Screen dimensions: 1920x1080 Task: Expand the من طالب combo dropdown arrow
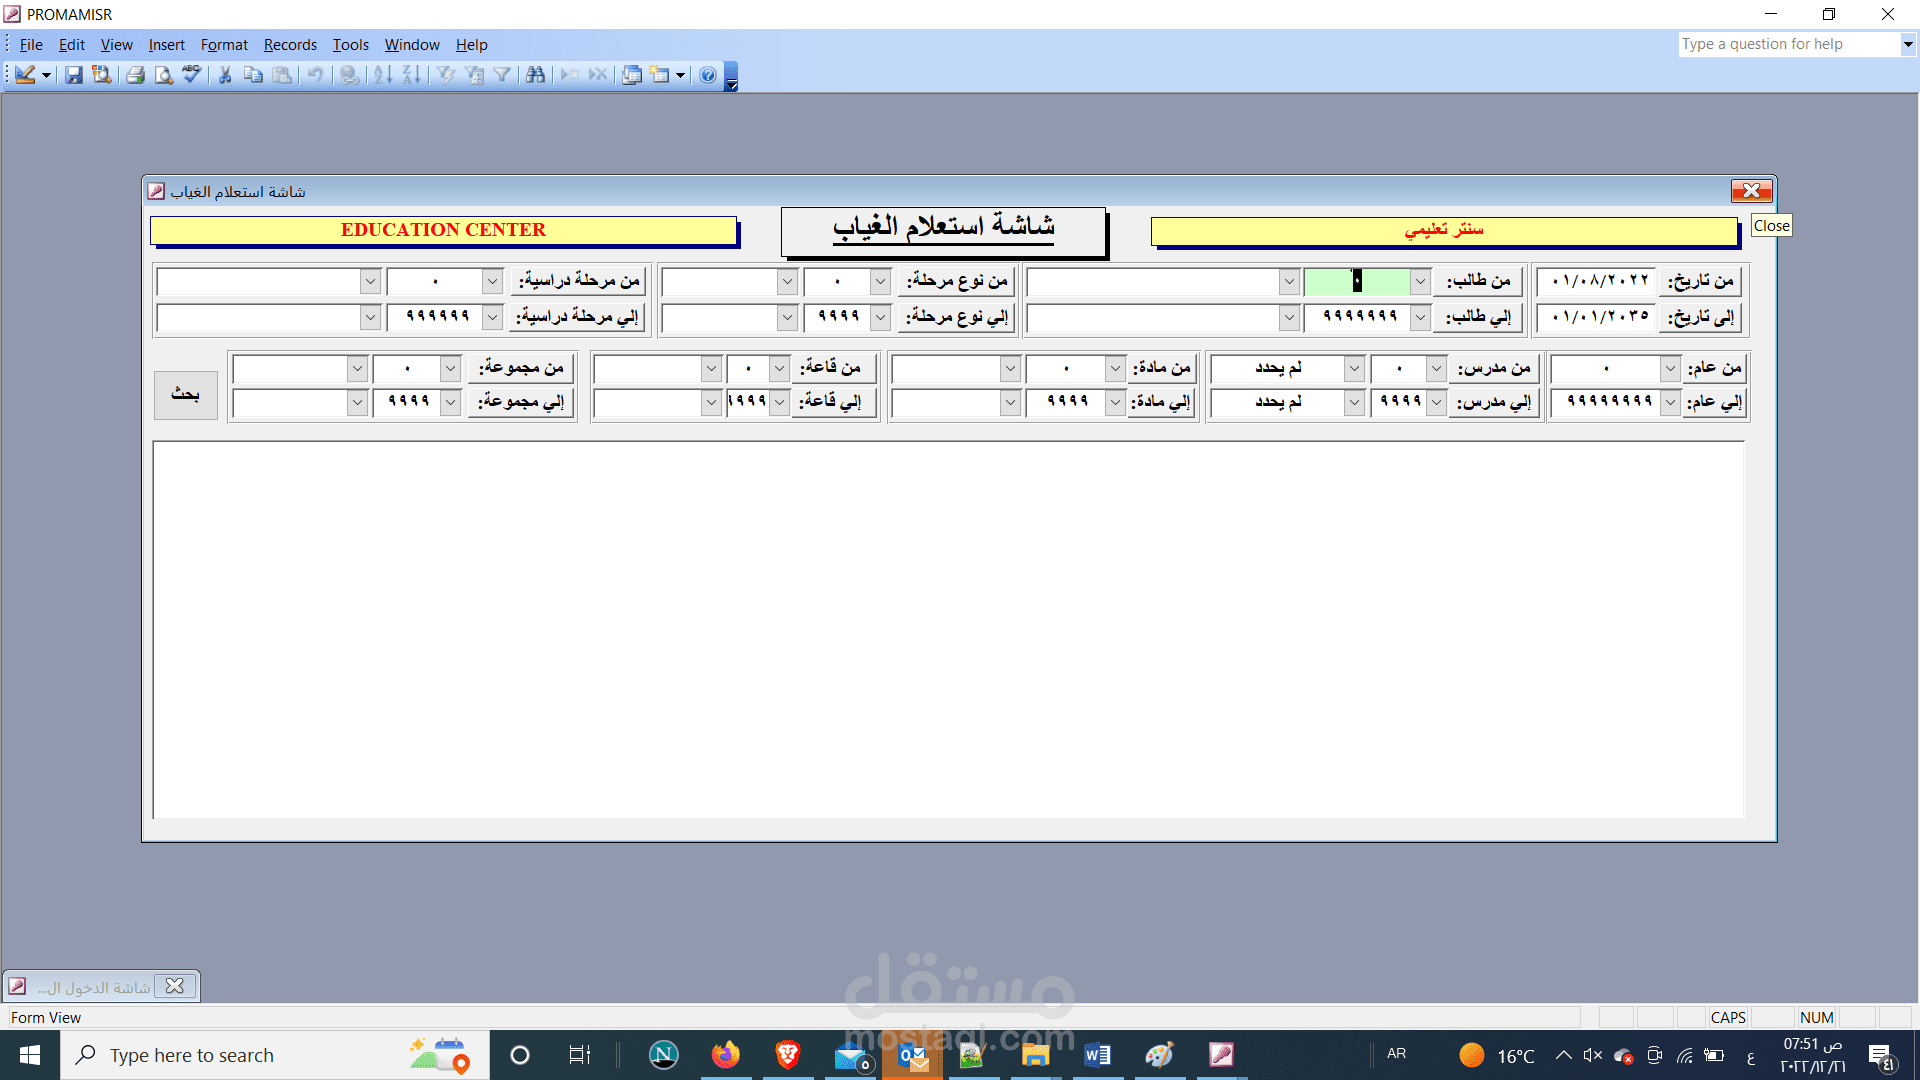coord(1420,282)
